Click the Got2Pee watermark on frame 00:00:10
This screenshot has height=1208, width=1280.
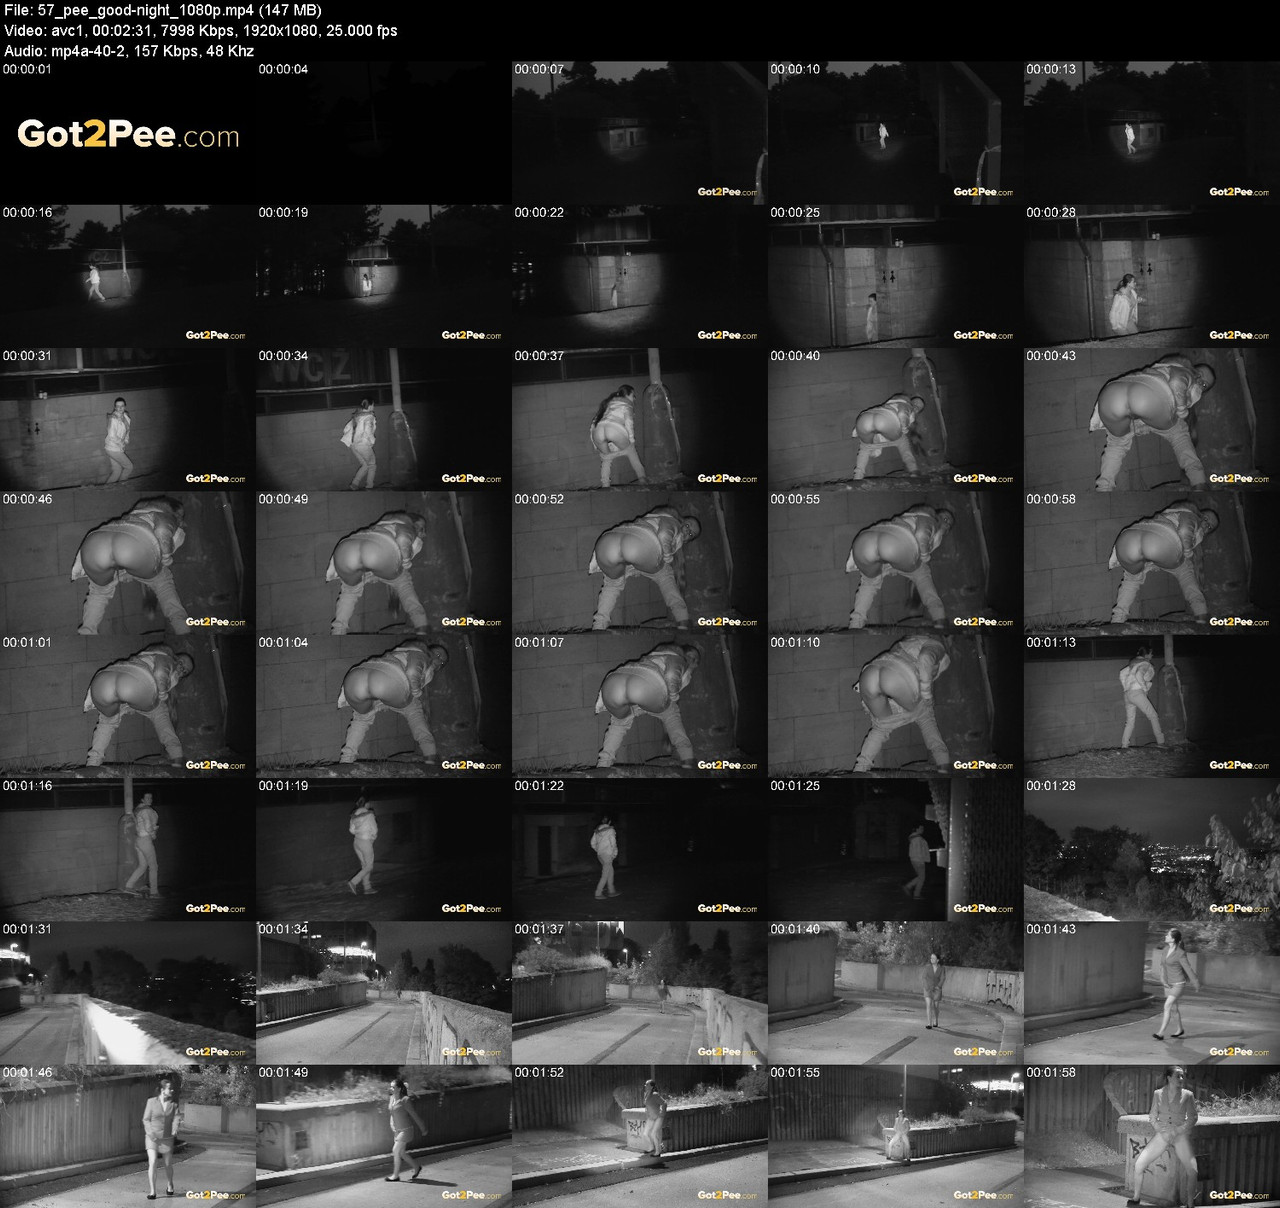click(983, 192)
